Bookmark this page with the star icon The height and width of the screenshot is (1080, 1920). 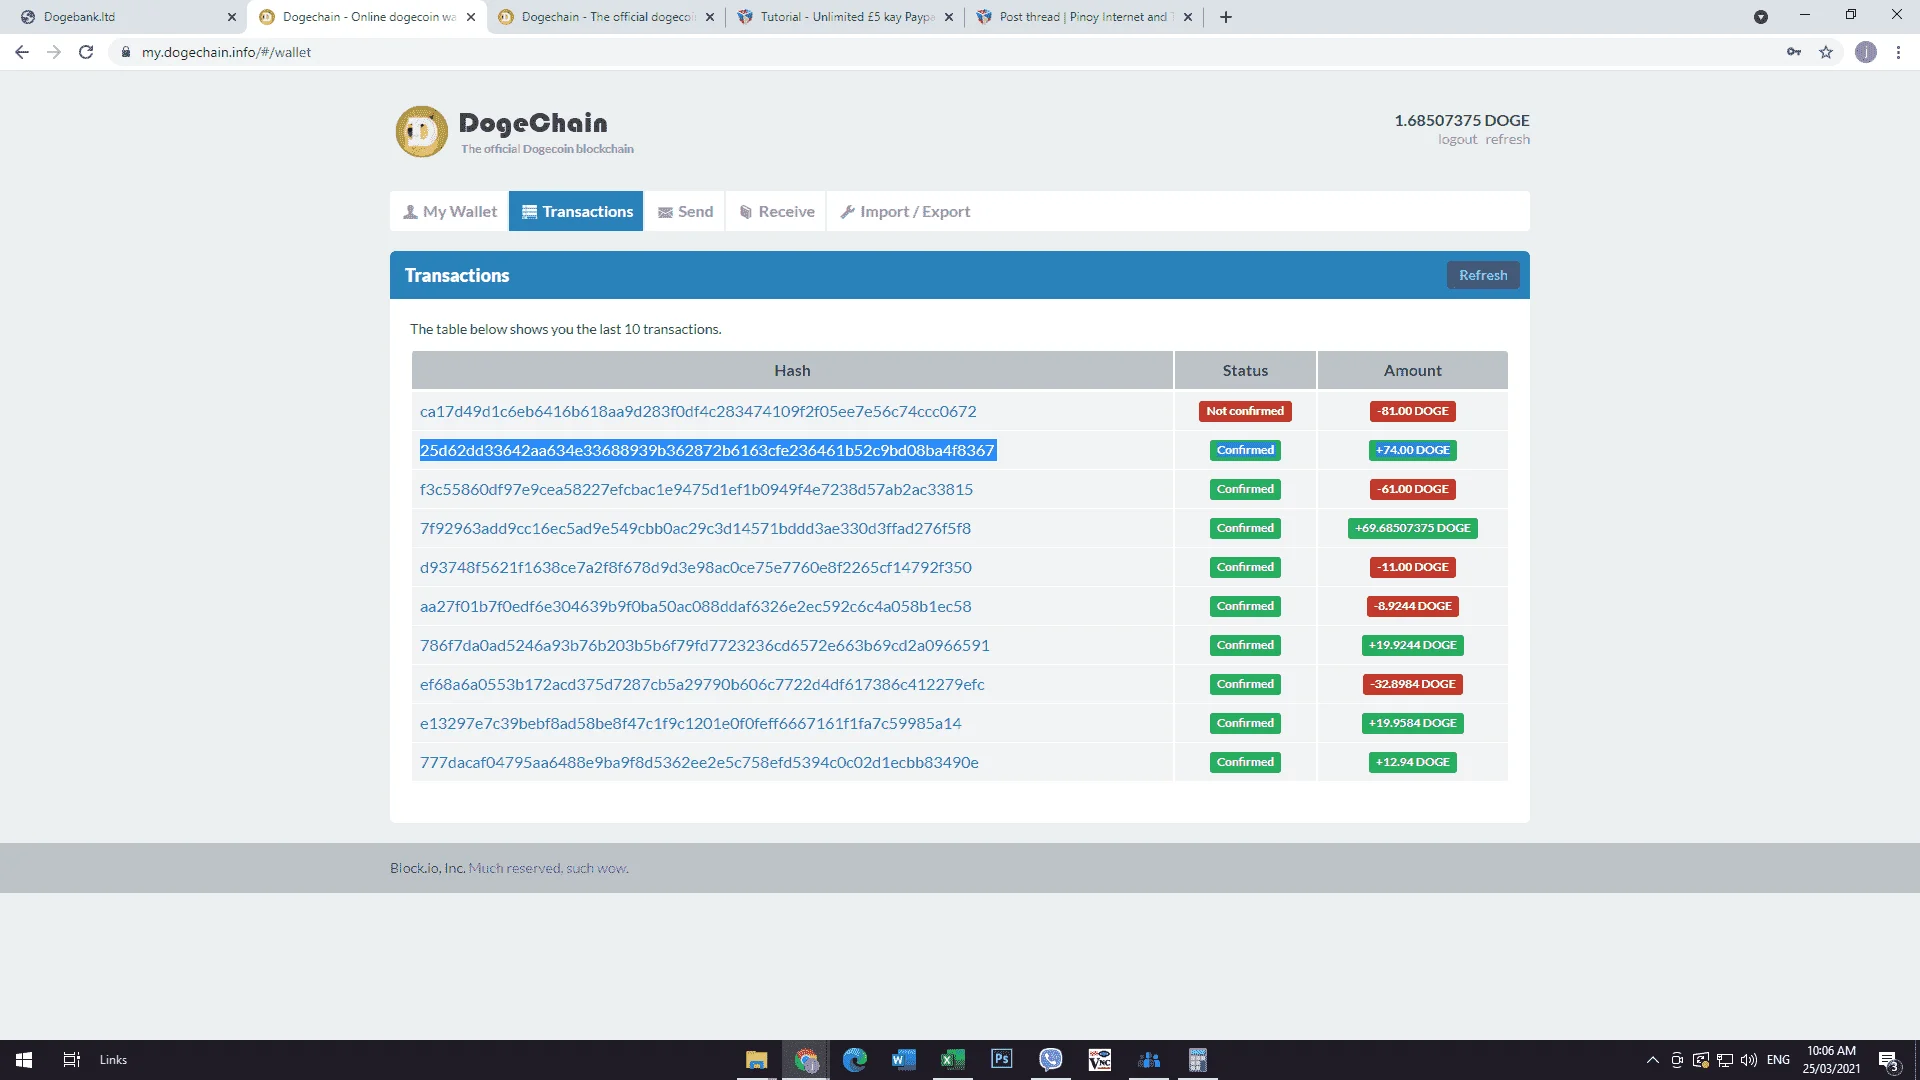(x=1826, y=52)
